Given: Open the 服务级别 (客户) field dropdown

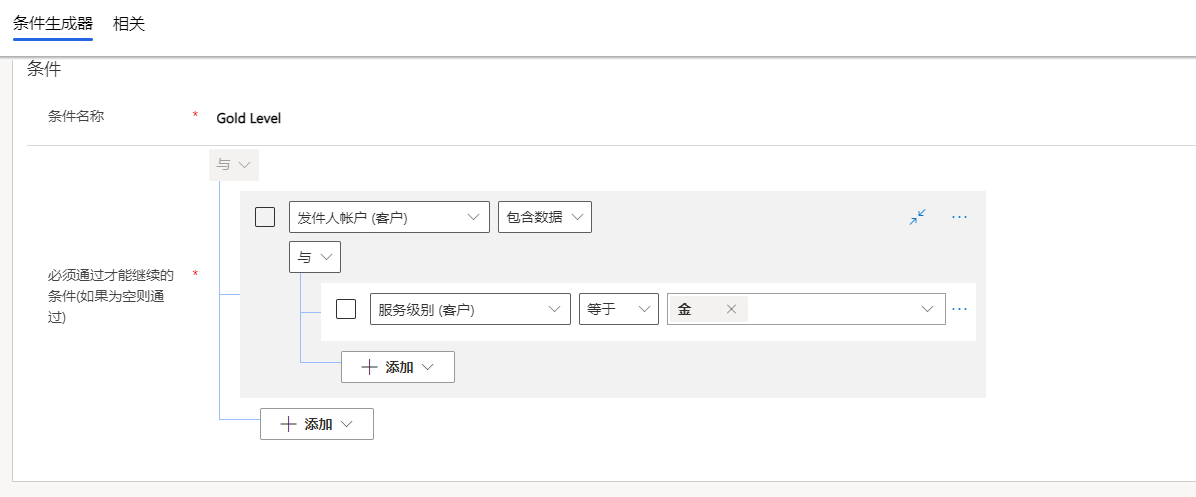Looking at the screenshot, I should coord(470,309).
